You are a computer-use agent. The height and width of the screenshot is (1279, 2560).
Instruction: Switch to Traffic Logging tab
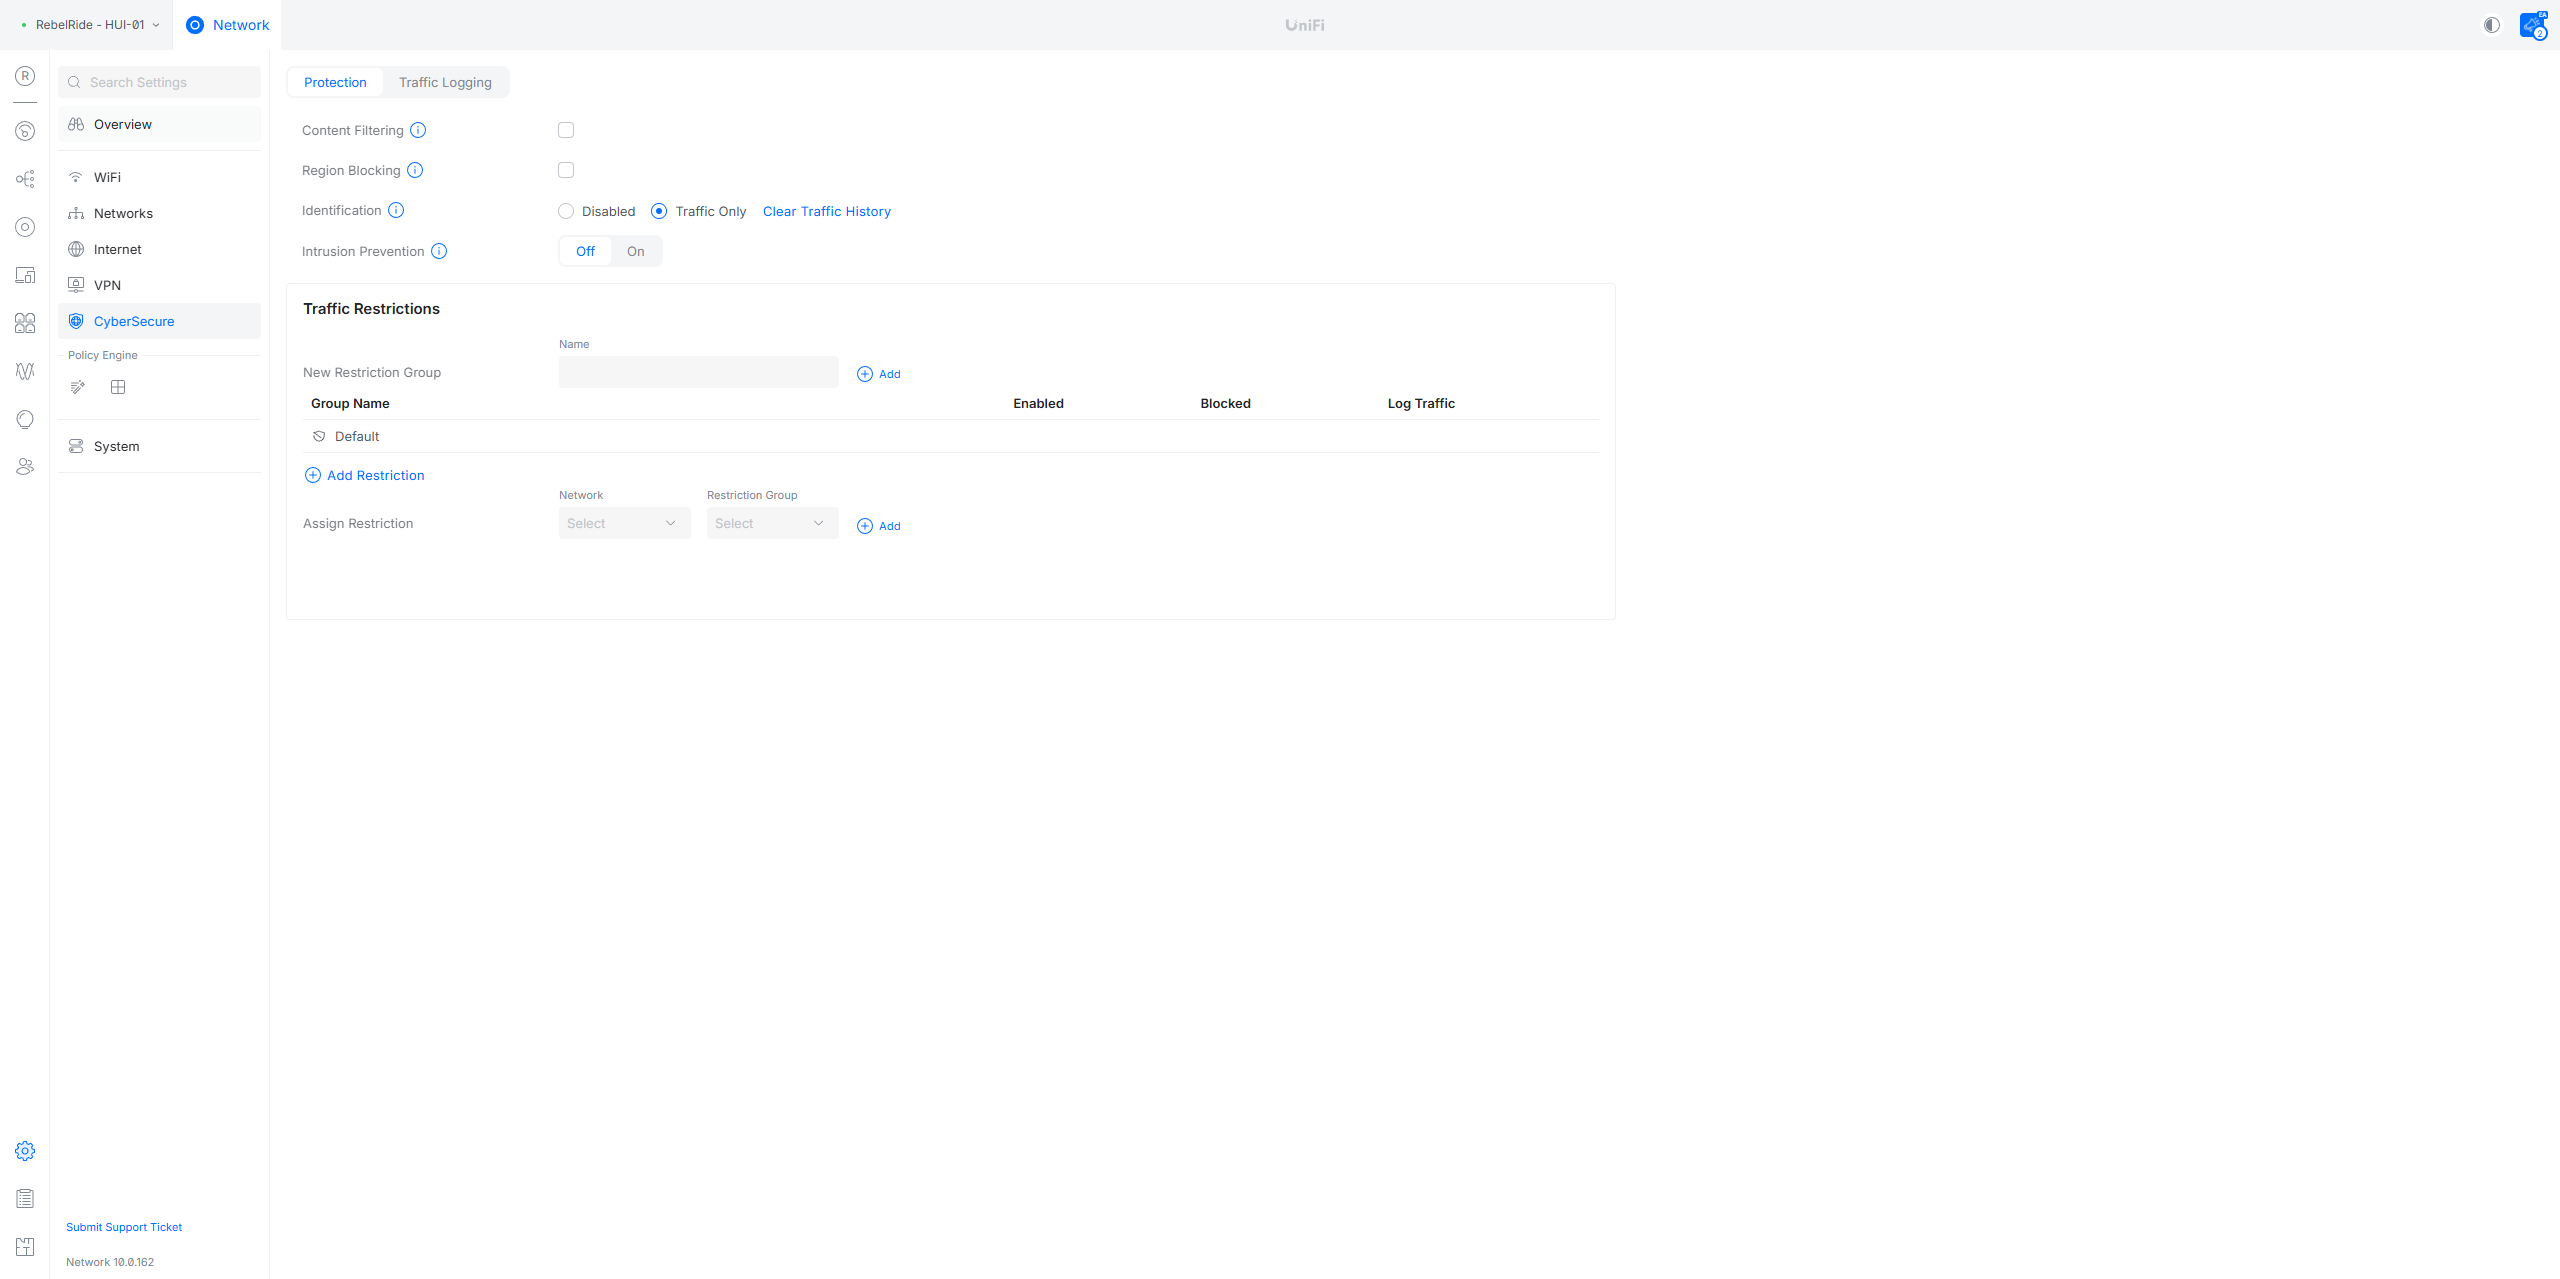point(445,82)
